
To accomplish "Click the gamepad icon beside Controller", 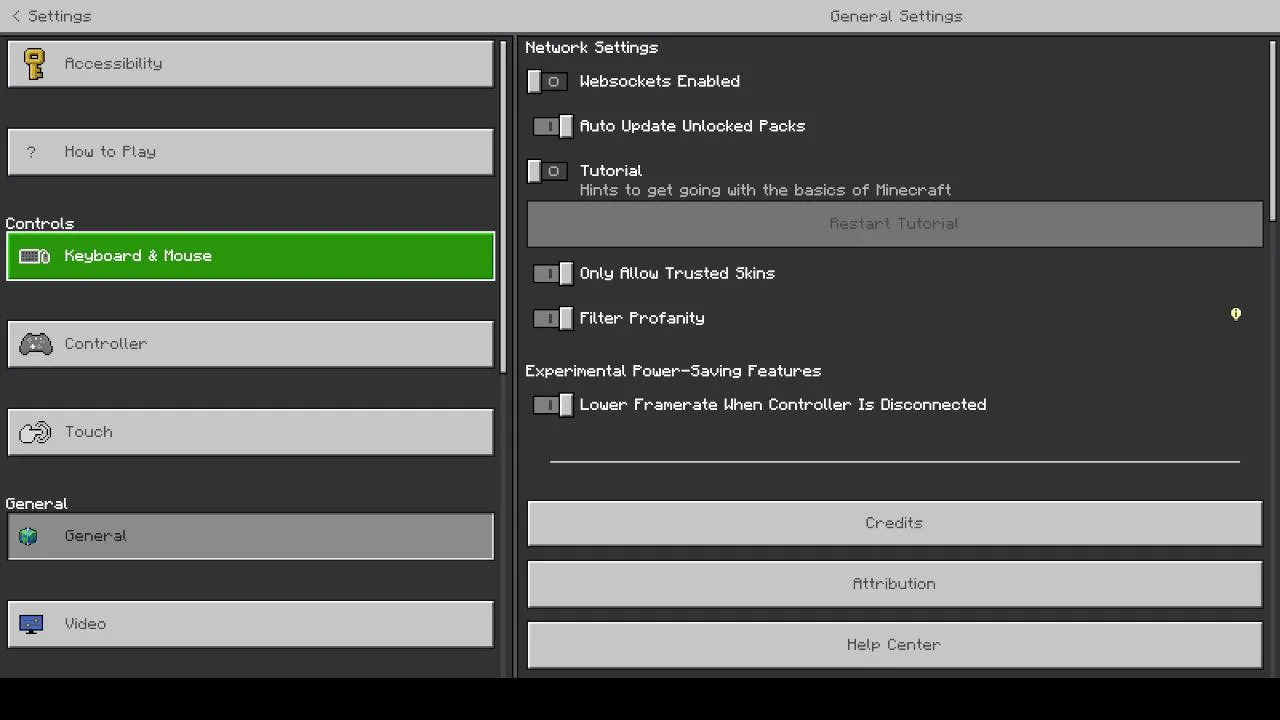I will pyautogui.click(x=36, y=344).
